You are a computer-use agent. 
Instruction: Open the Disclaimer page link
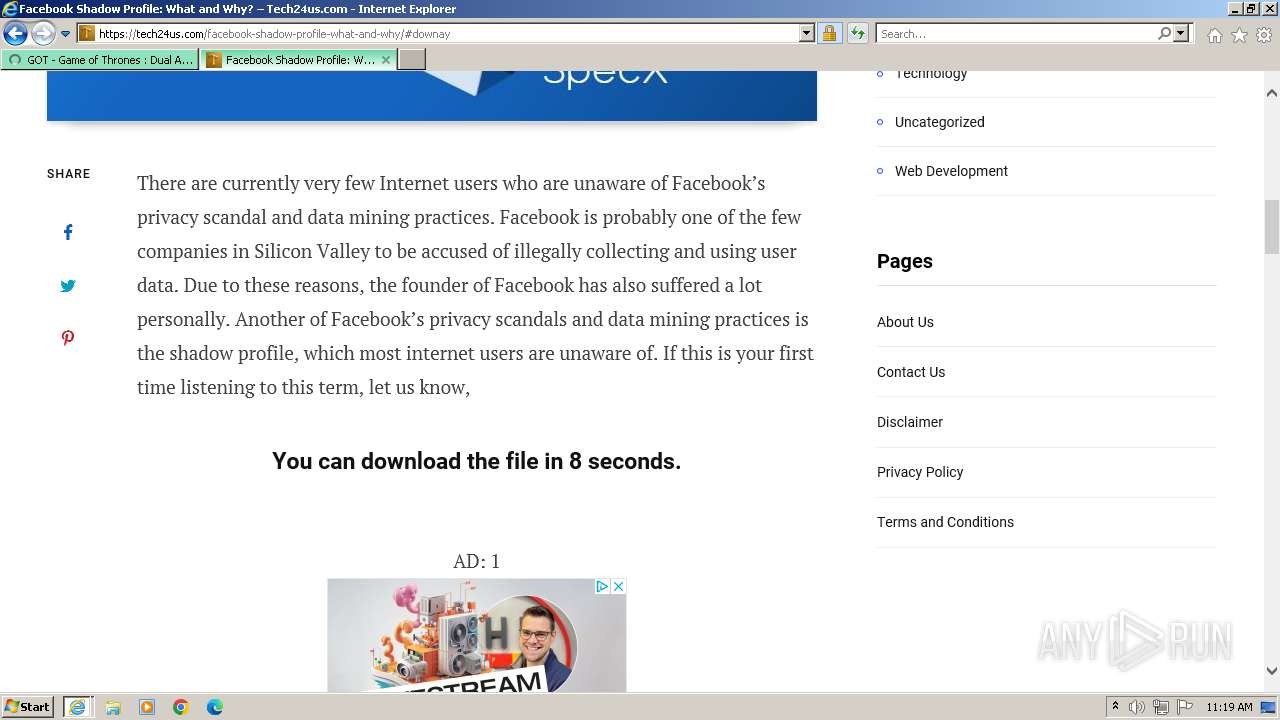tap(910, 422)
